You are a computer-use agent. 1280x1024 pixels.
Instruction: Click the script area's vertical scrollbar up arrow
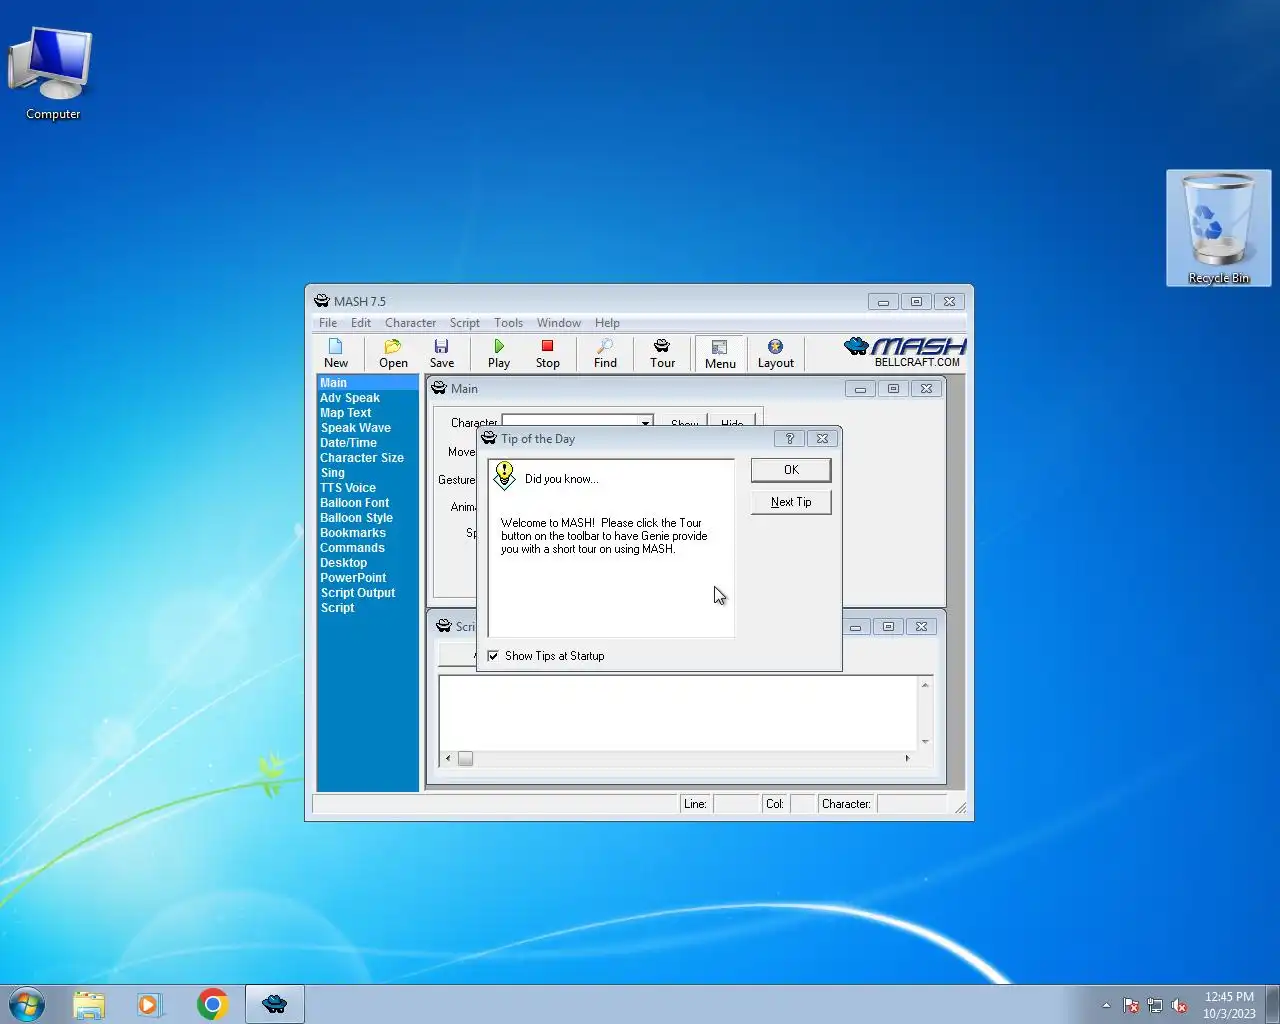[925, 685]
